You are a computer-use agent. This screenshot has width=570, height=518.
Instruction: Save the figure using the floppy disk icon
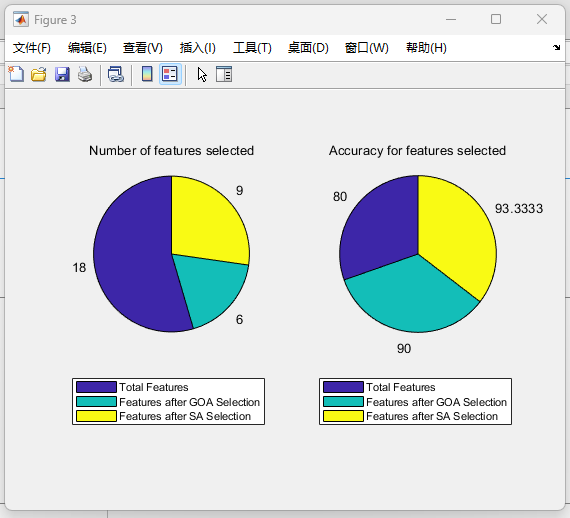62,74
